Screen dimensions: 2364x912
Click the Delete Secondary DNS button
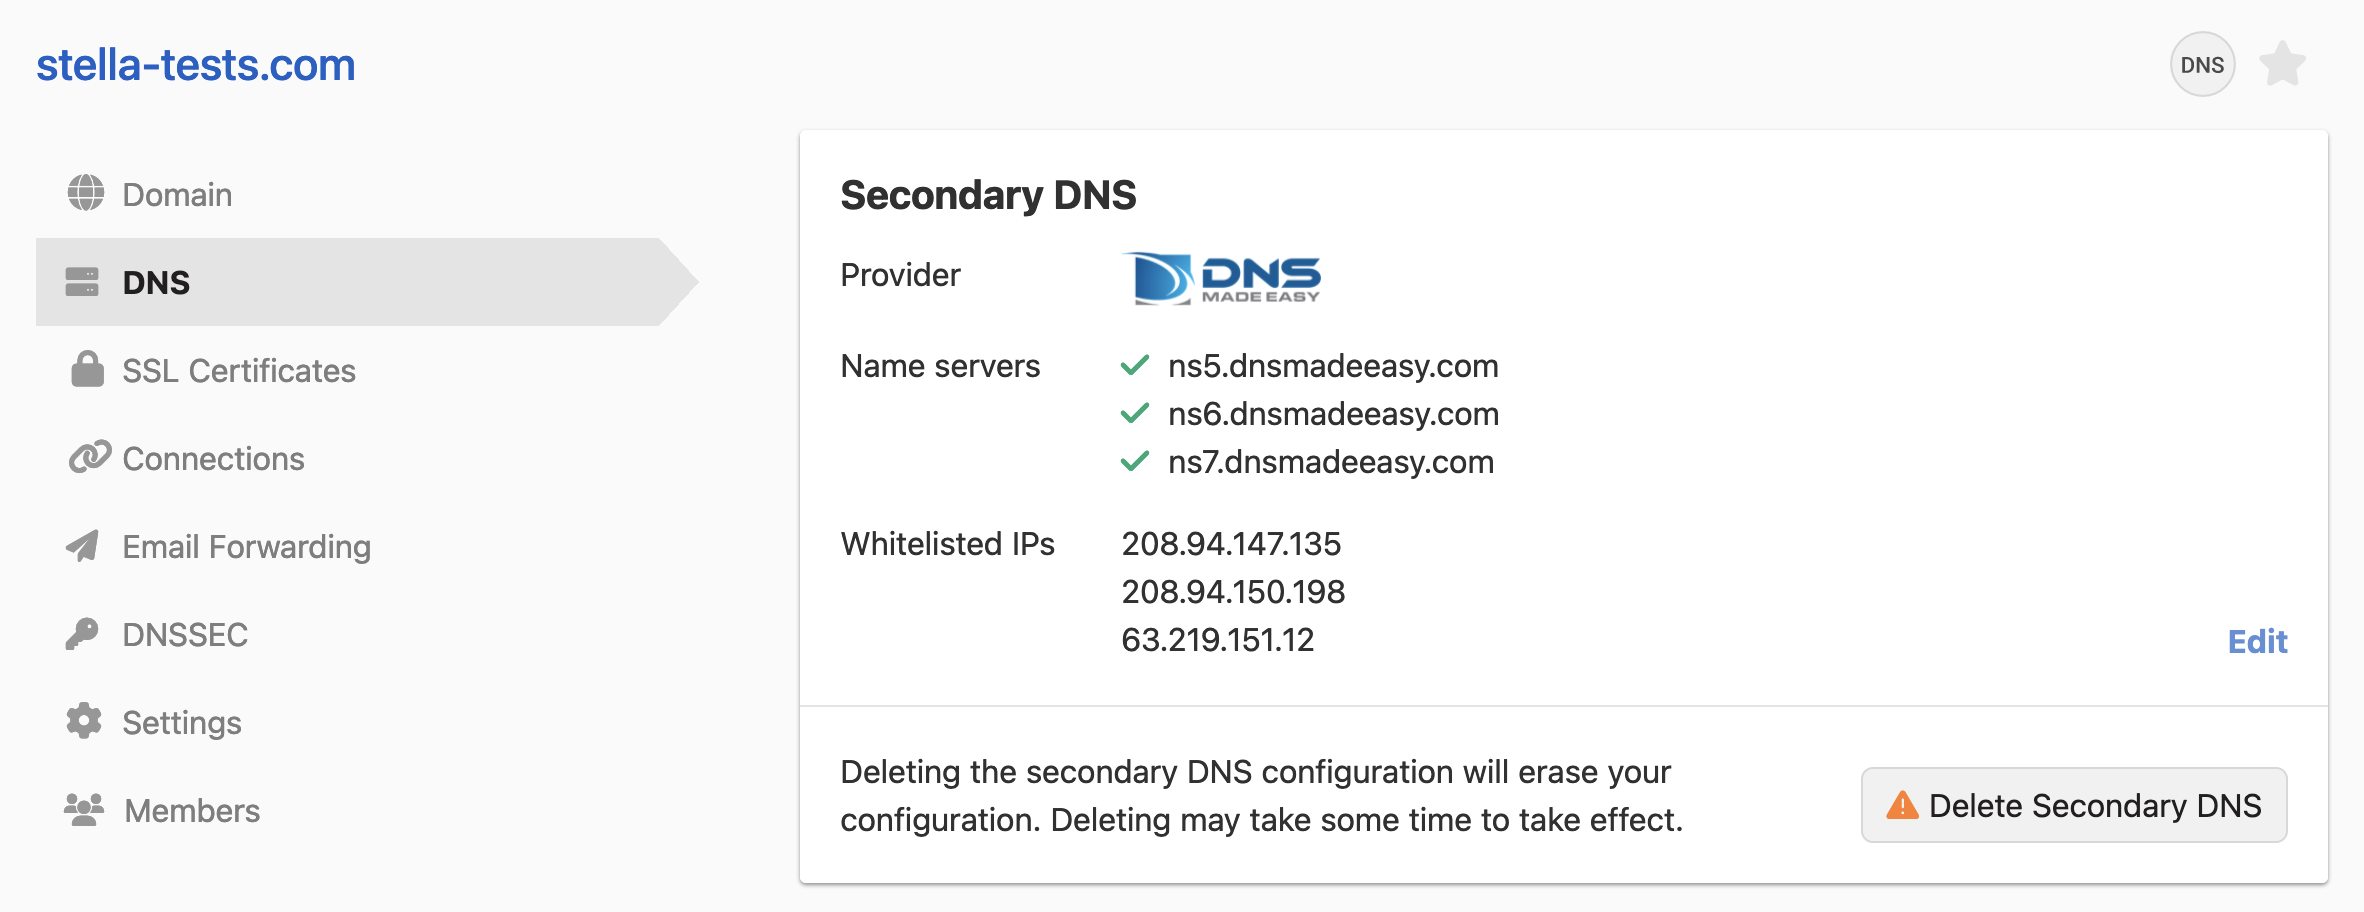(x=2074, y=805)
